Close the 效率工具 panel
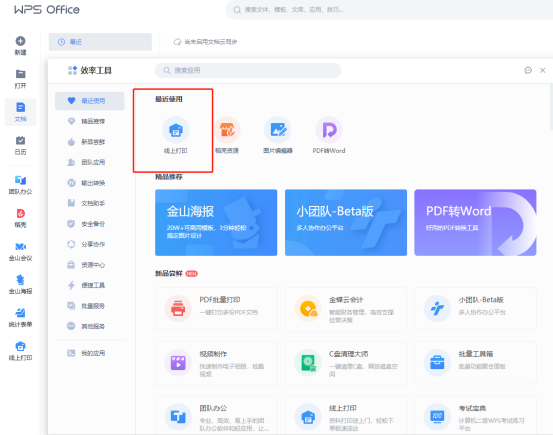The width and height of the screenshot is (553, 435). pos(543,71)
